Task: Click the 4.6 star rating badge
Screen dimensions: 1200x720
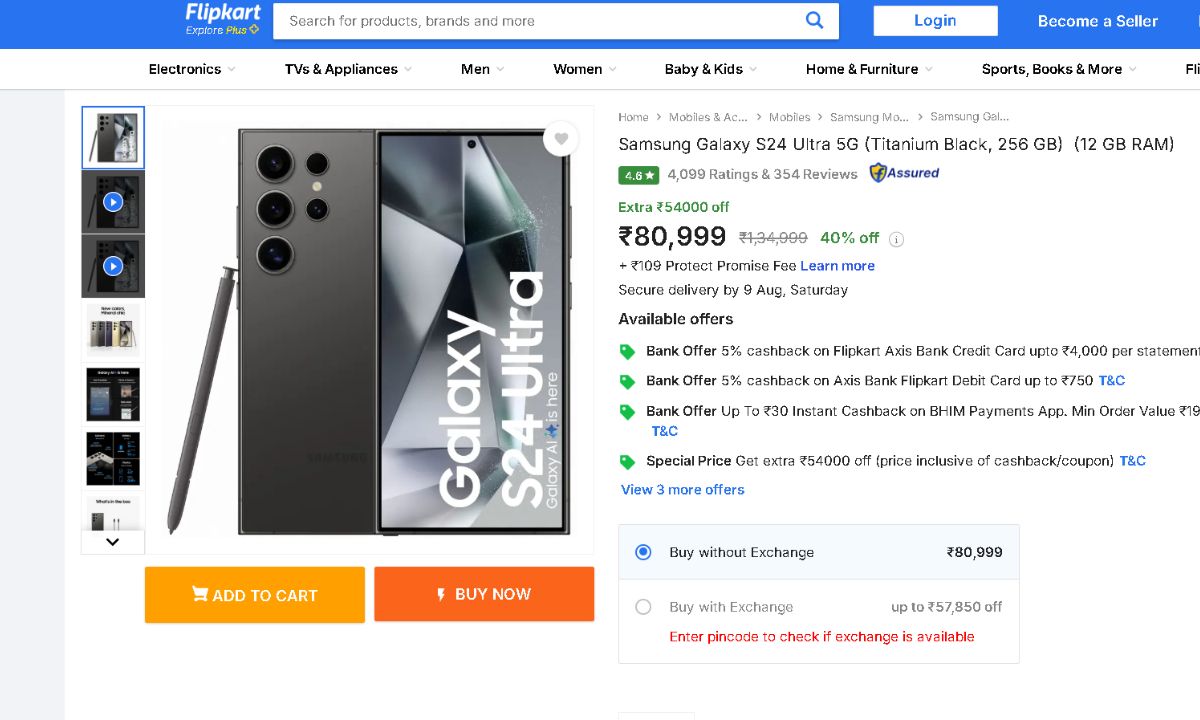Action: 638,175
